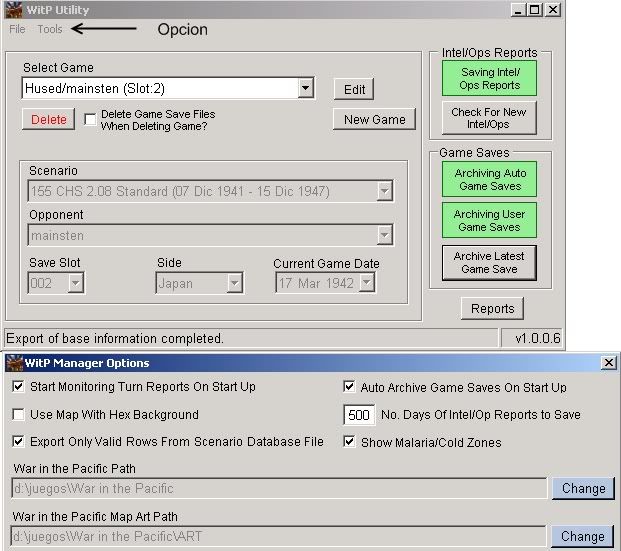The height and width of the screenshot is (551, 621).
Task: Click the WitP Utility title bar app icon
Action: click(13, 10)
